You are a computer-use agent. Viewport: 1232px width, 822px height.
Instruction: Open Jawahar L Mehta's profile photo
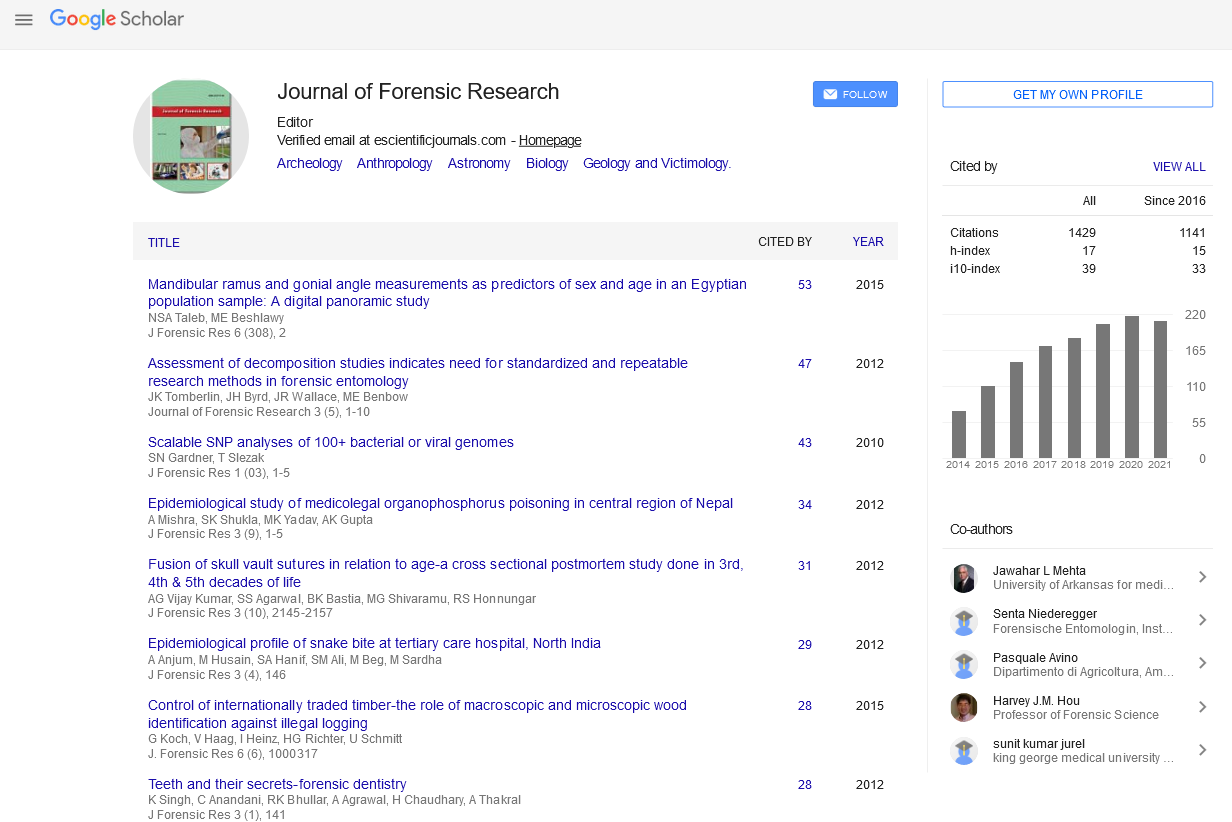pos(963,578)
